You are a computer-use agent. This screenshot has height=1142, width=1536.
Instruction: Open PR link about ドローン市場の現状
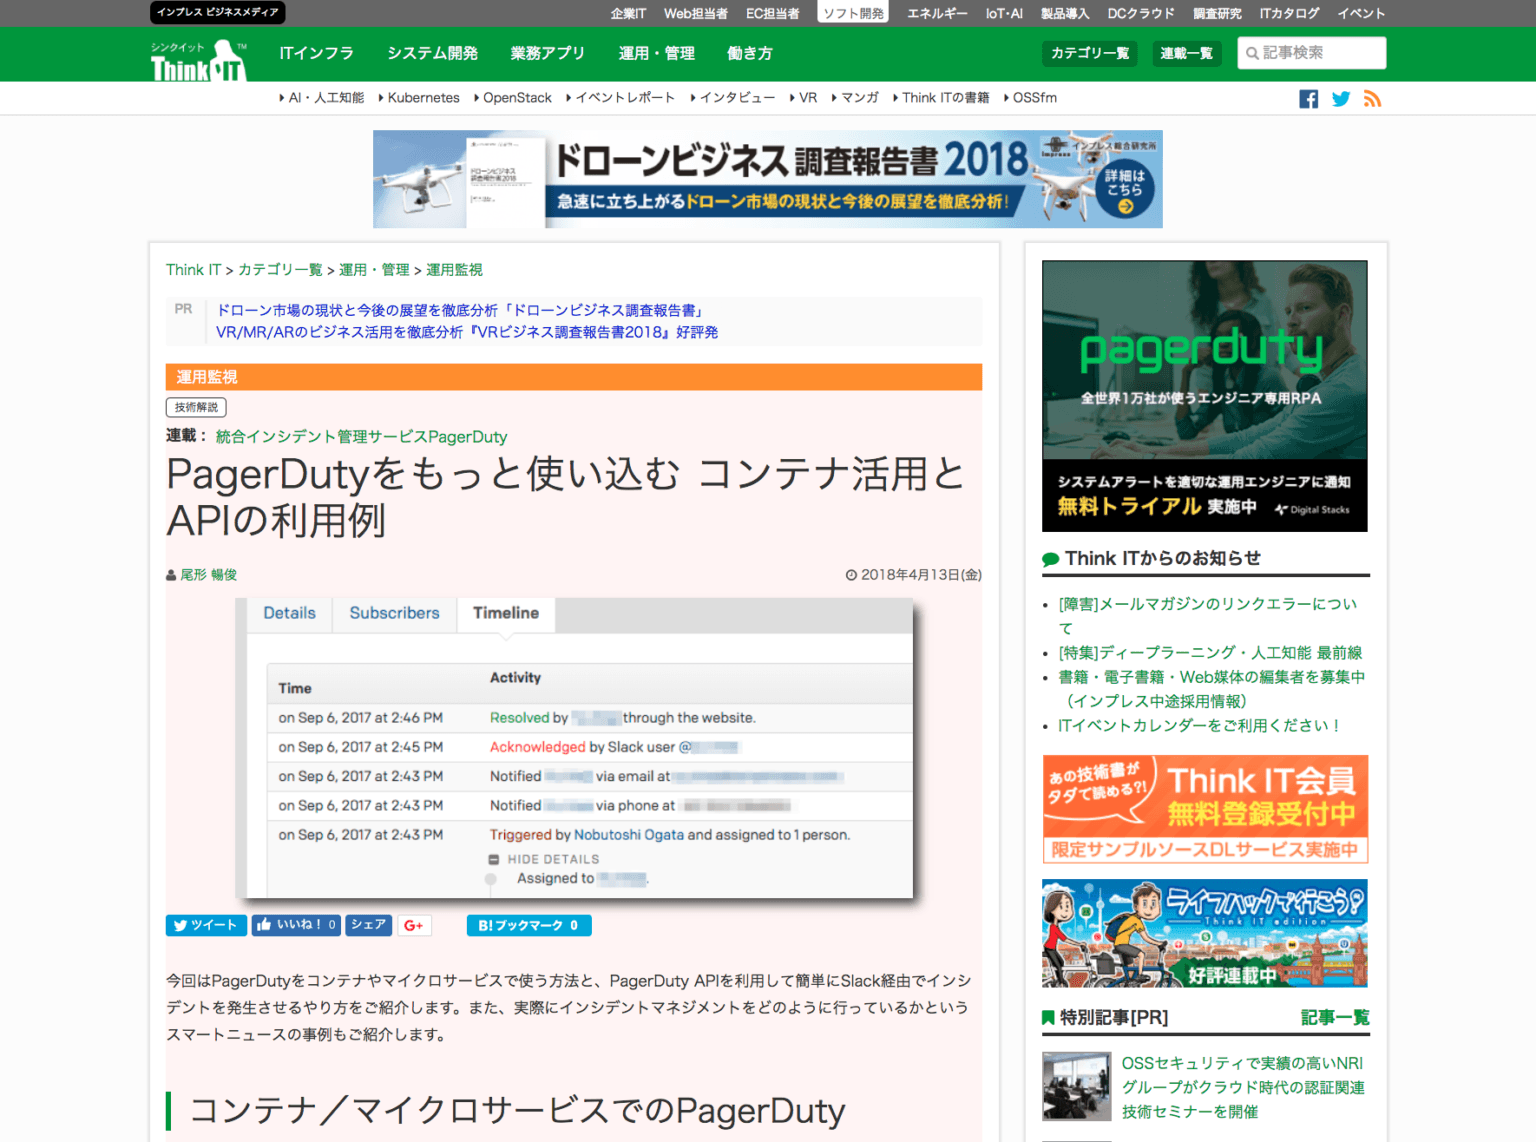coord(461,311)
